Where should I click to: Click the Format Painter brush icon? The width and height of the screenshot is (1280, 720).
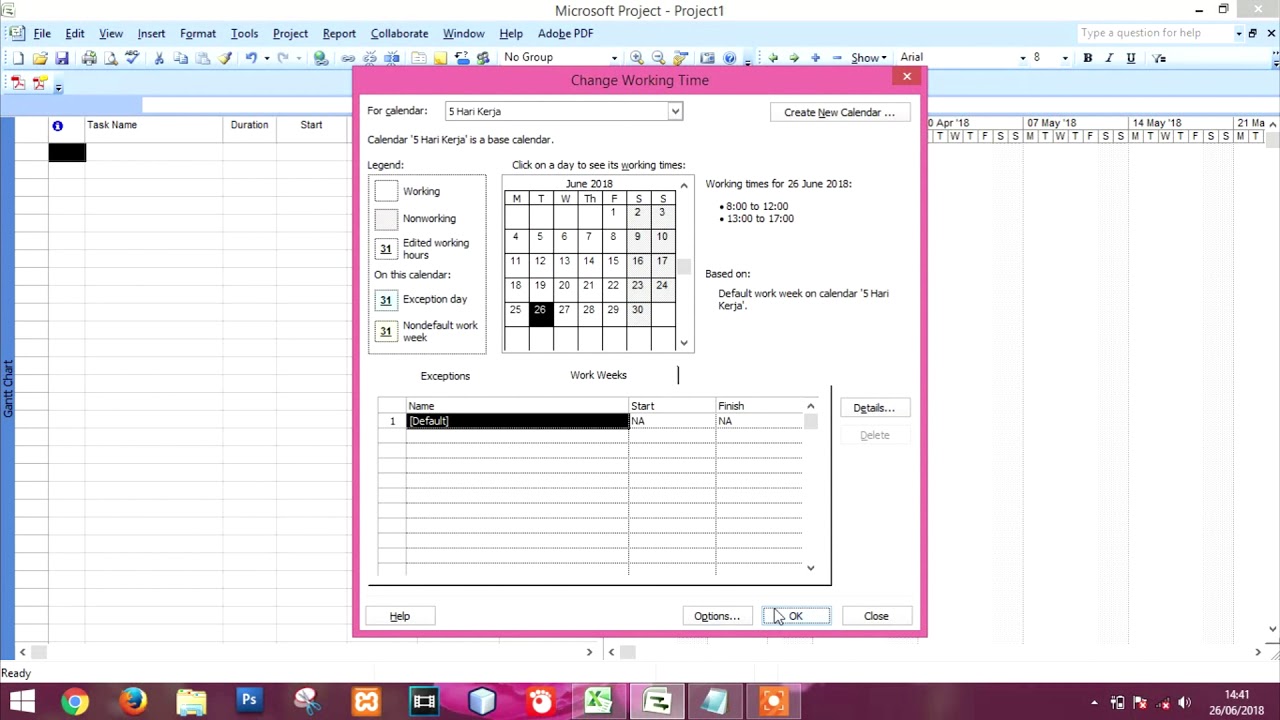pyautogui.click(x=225, y=58)
